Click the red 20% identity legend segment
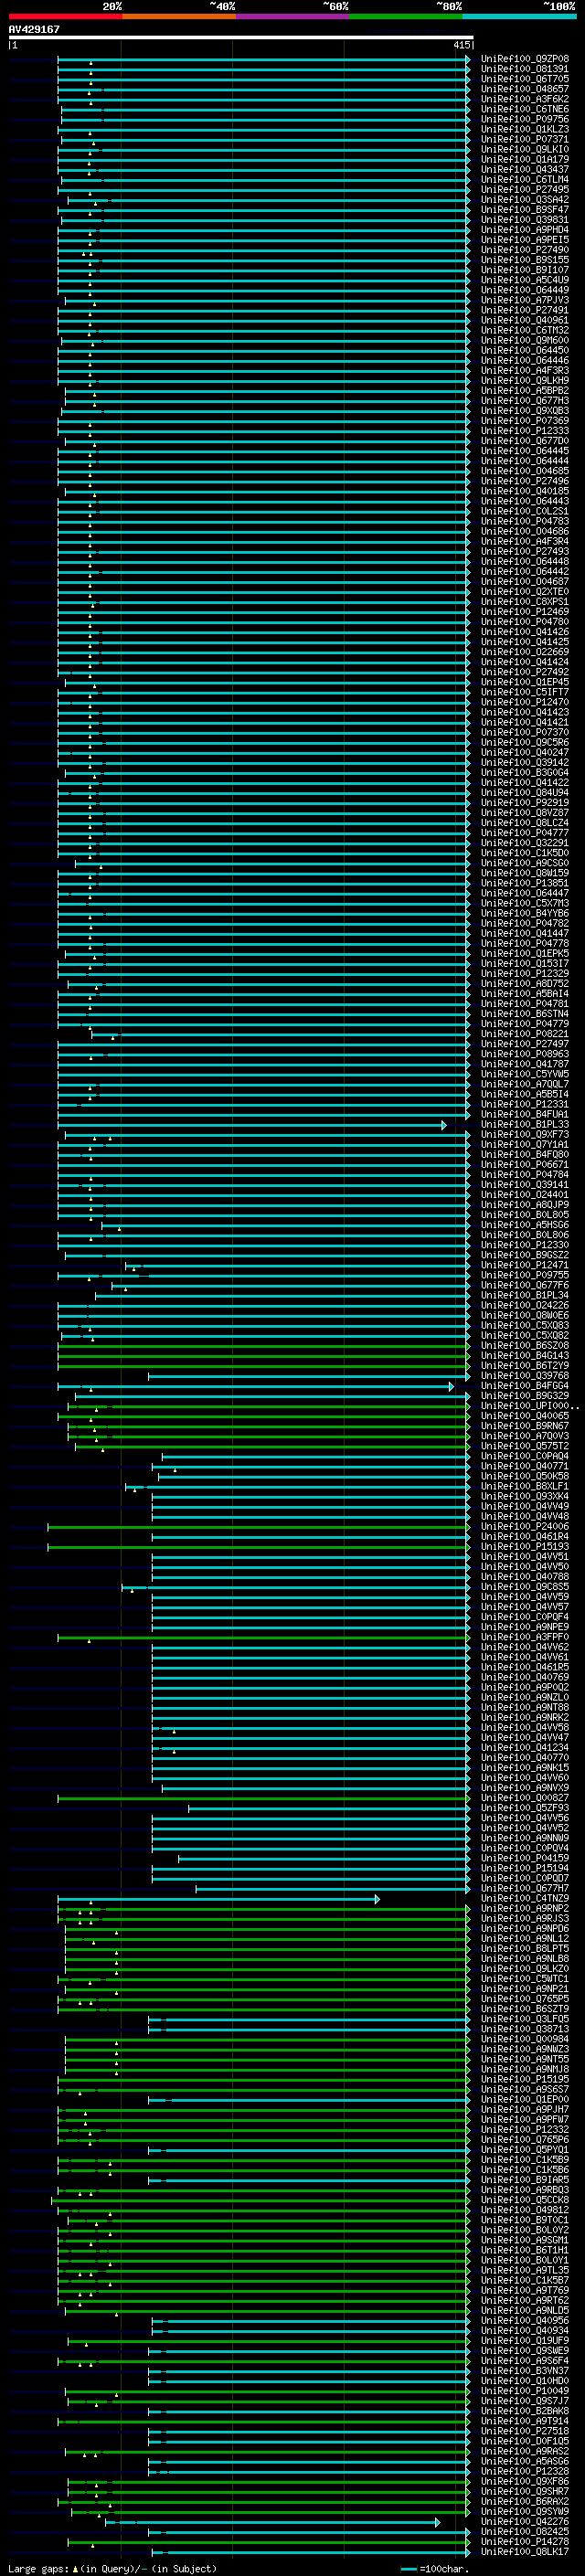 (x=65, y=16)
